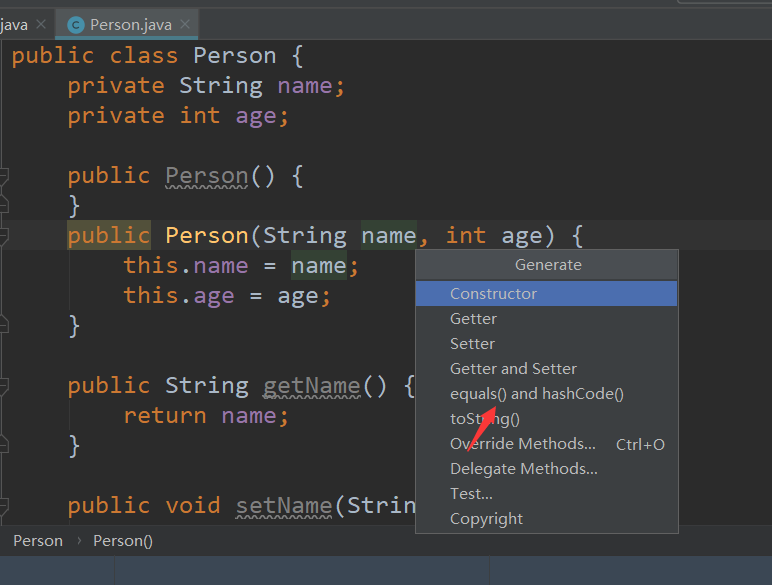Collapse the getName() method fold marker
This screenshot has width=772, height=585.
4,387
